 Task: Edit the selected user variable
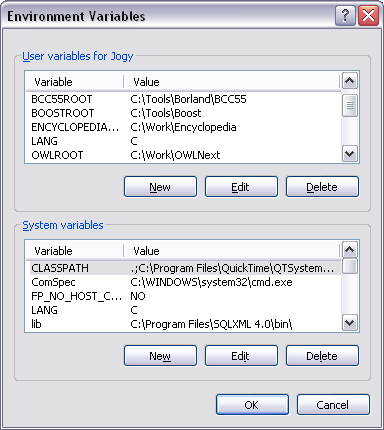[241, 187]
